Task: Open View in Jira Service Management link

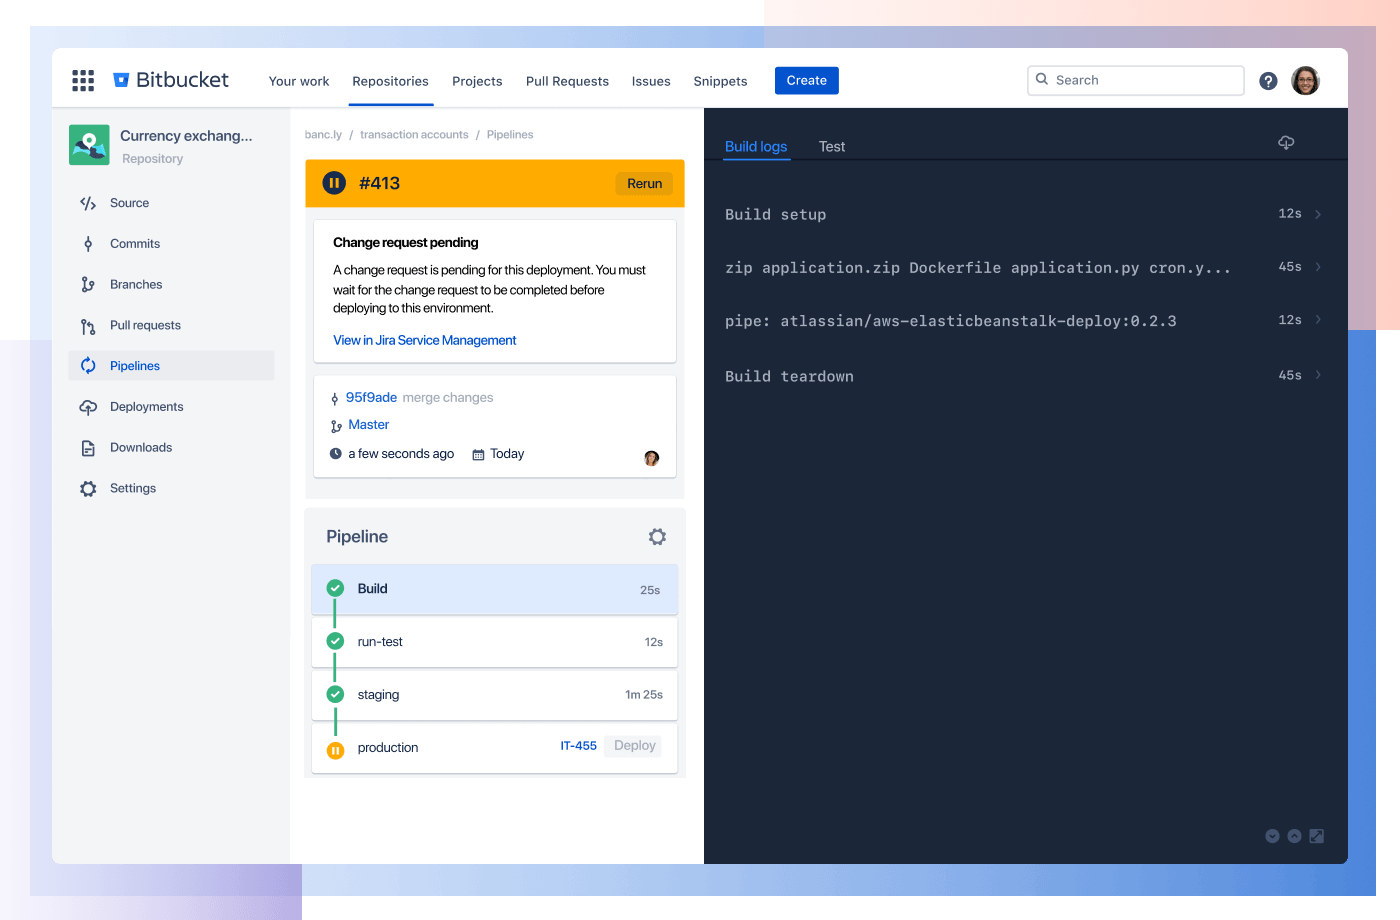Action: click(x=424, y=340)
